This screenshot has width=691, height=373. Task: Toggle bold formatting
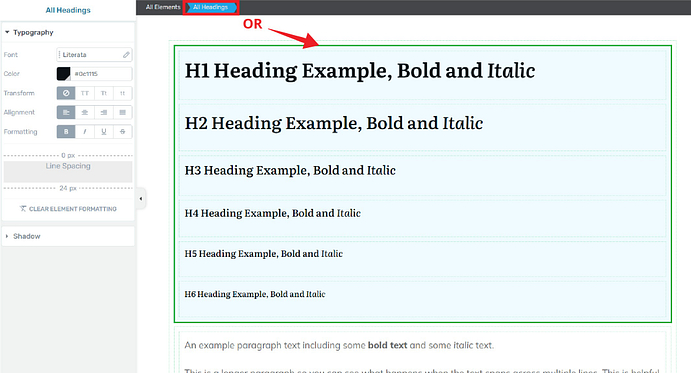[x=66, y=131]
